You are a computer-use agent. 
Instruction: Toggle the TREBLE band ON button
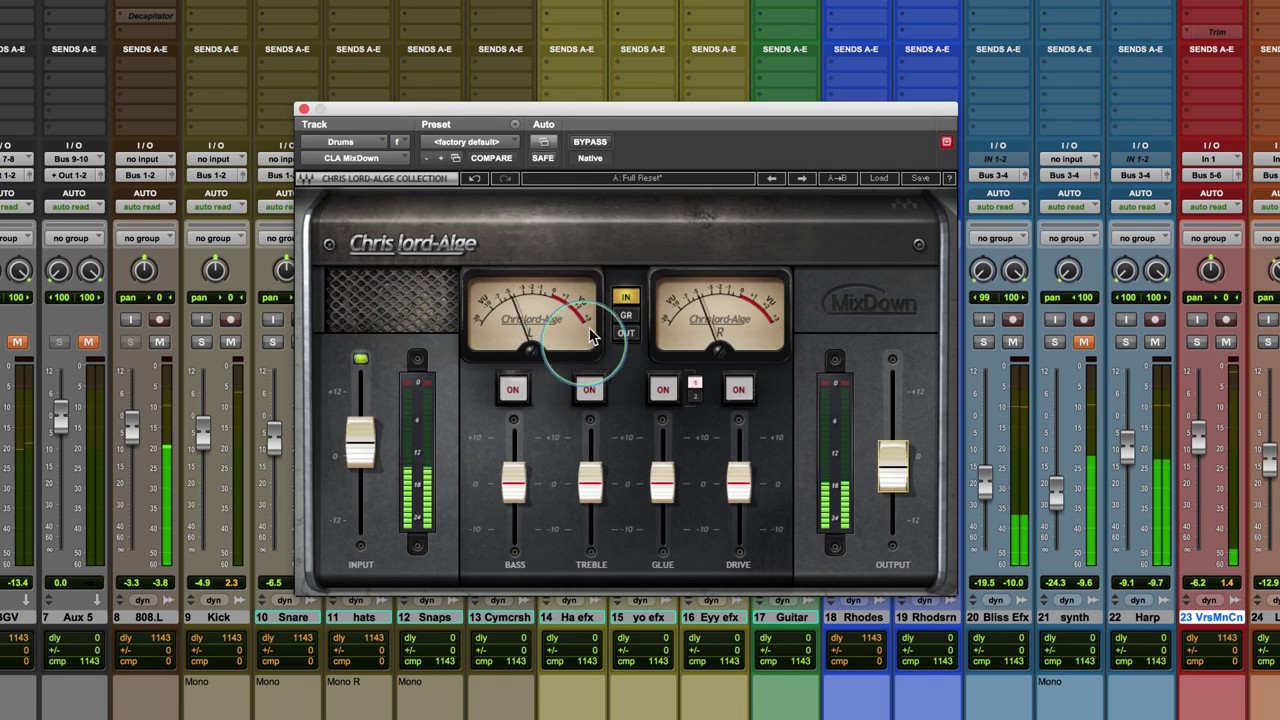pos(589,390)
